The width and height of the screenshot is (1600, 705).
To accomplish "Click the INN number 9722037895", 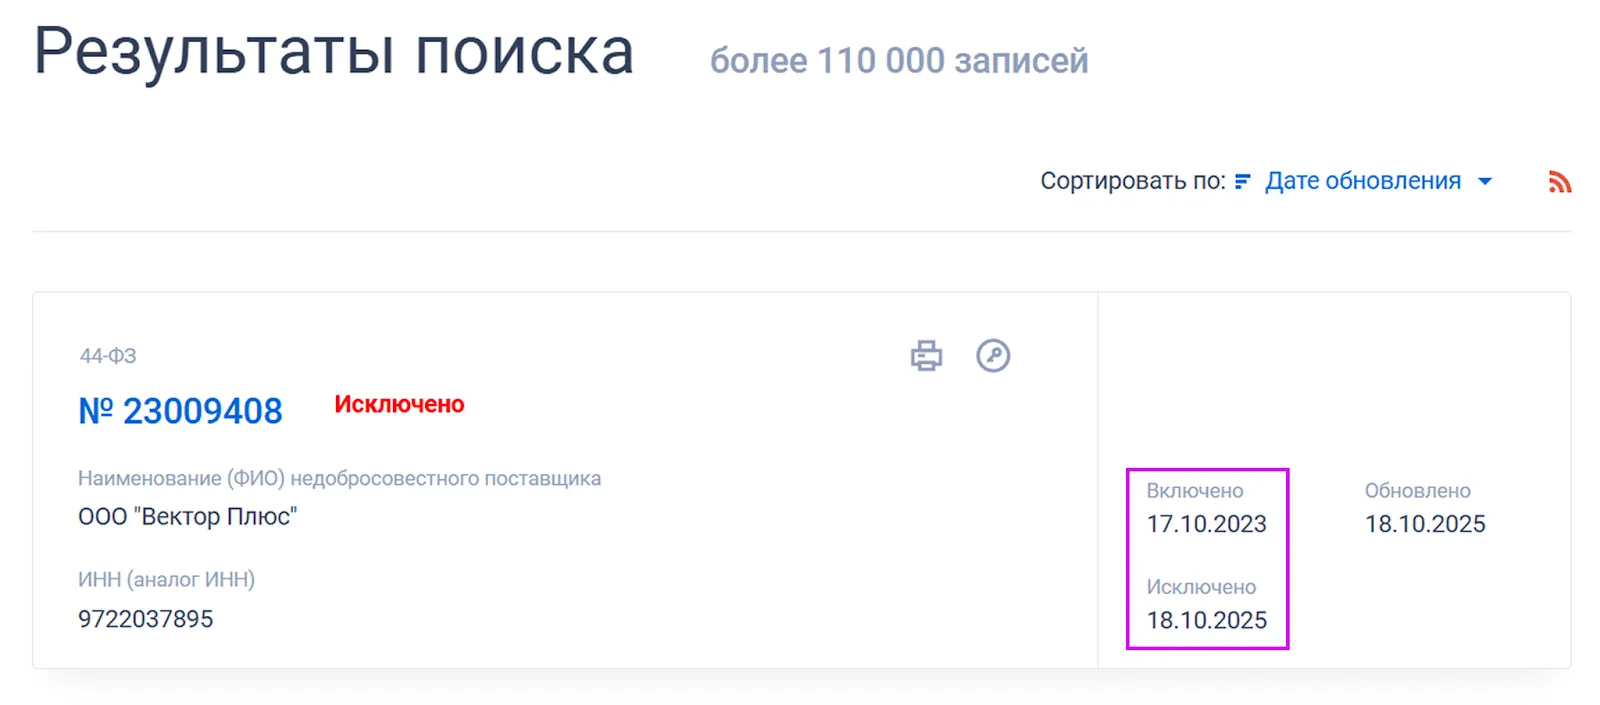I will click(x=146, y=619).
